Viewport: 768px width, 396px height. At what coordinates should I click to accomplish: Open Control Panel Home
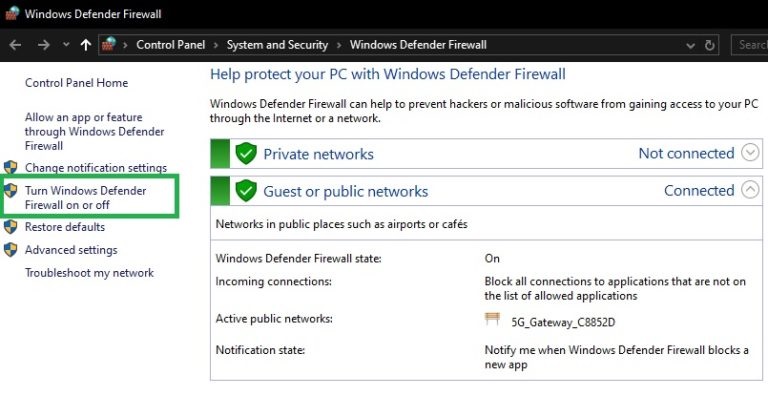(x=76, y=83)
